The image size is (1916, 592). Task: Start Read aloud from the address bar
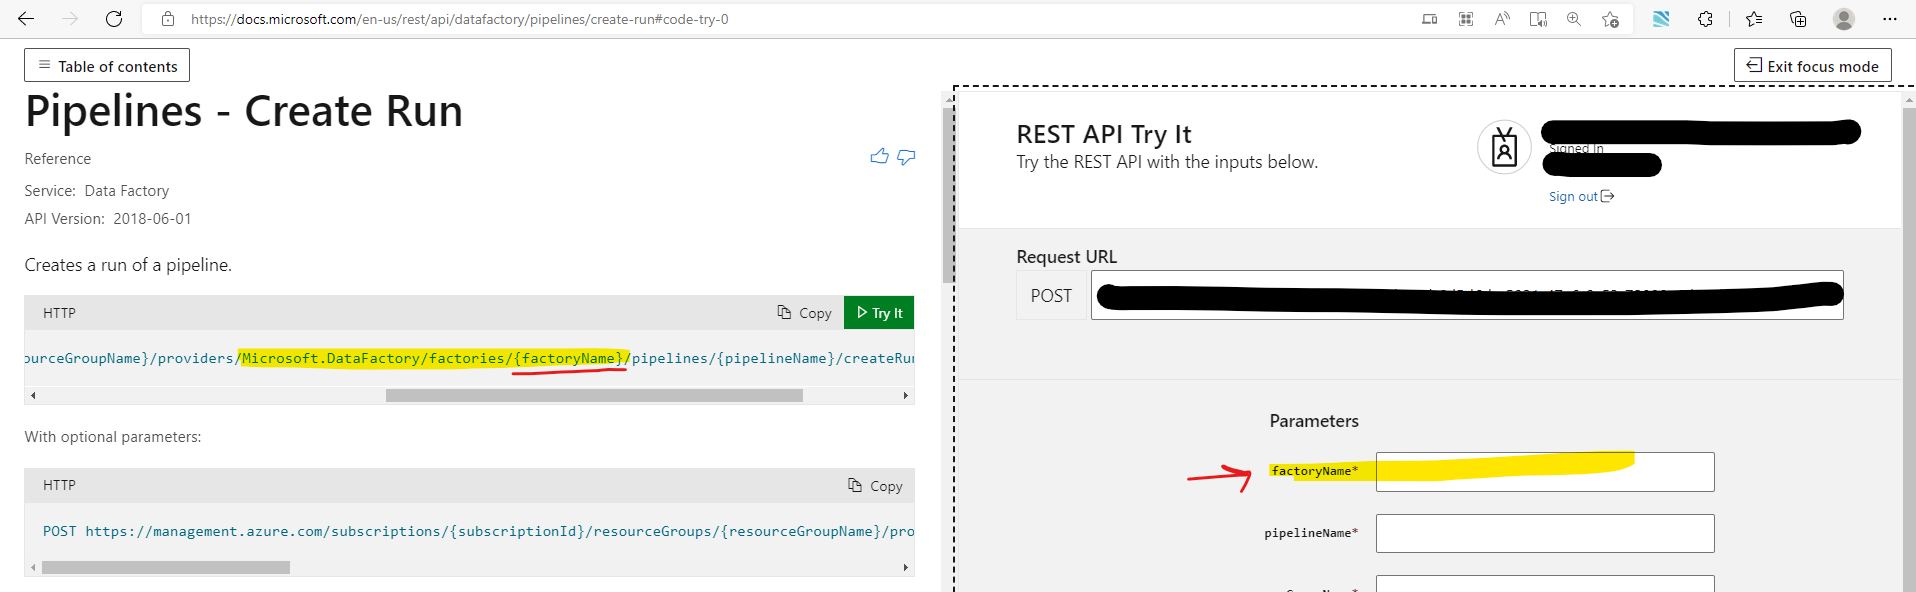[1502, 19]
